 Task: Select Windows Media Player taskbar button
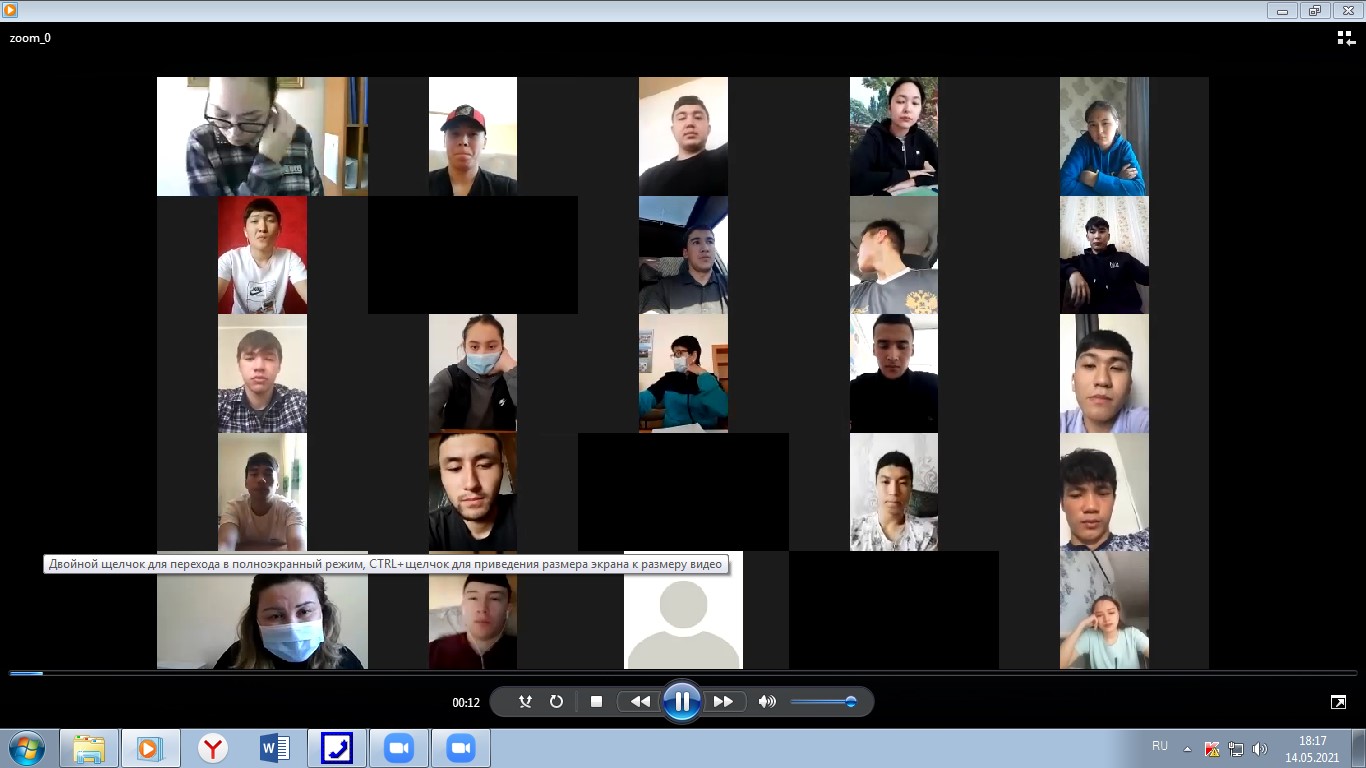(151, 749)
